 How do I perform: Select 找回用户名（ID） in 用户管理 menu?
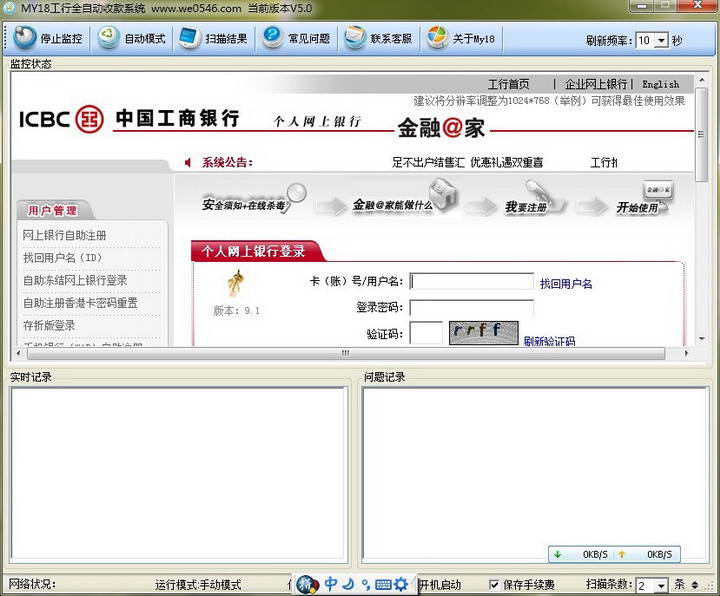(62, 258)
